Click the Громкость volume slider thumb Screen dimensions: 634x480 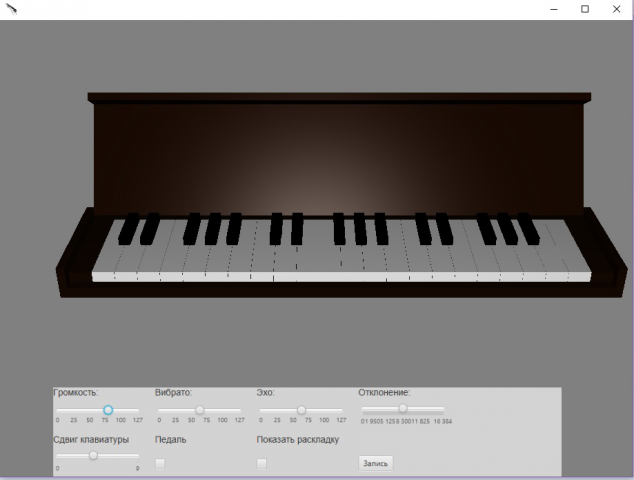coord(108,410)
